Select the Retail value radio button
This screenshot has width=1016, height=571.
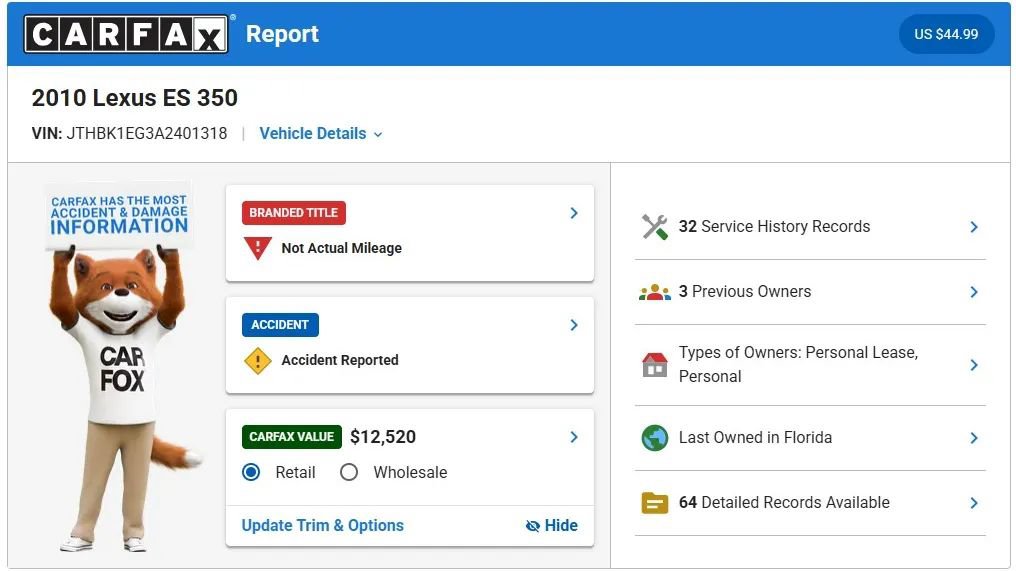[251, 472]
